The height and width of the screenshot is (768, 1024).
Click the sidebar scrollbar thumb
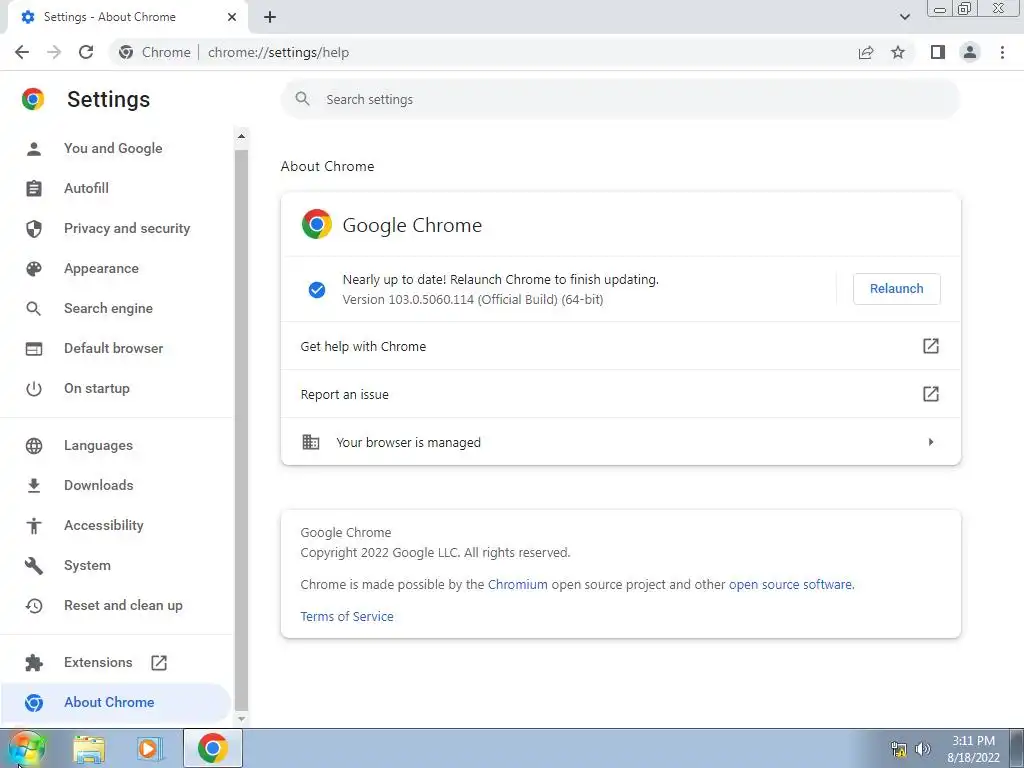241,430
